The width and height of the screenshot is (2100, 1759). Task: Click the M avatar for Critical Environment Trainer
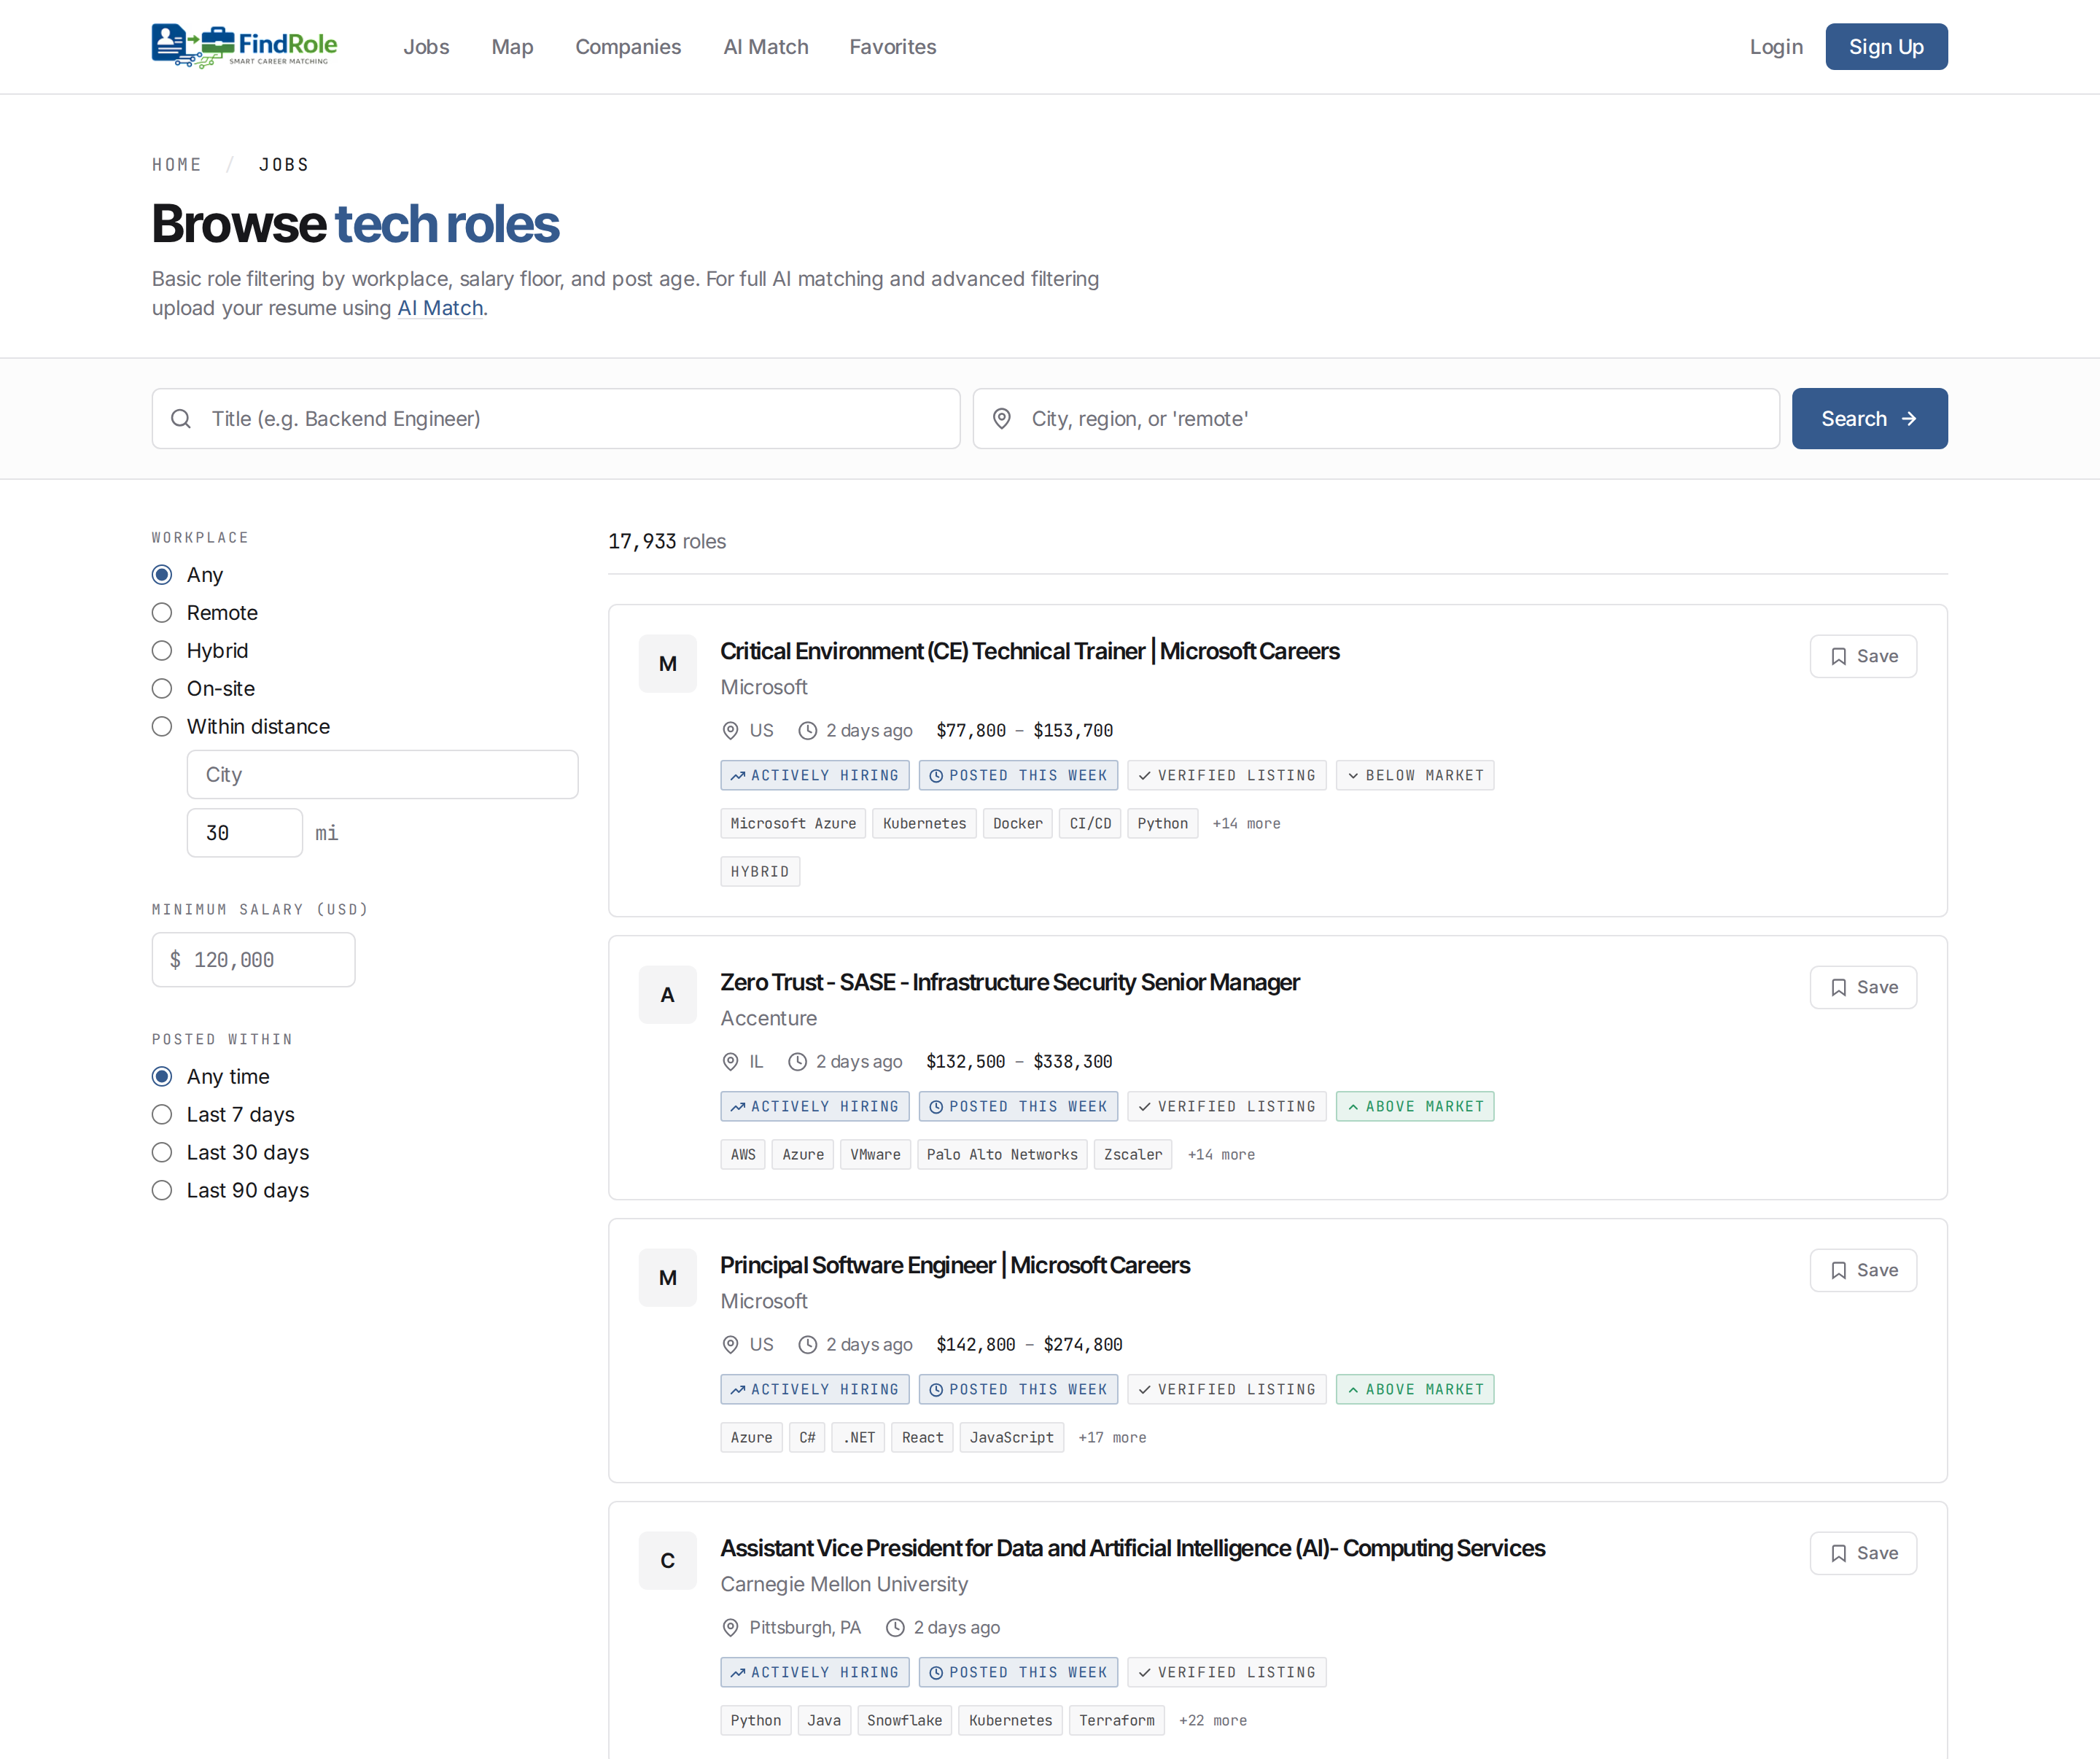tap(668, 664)
